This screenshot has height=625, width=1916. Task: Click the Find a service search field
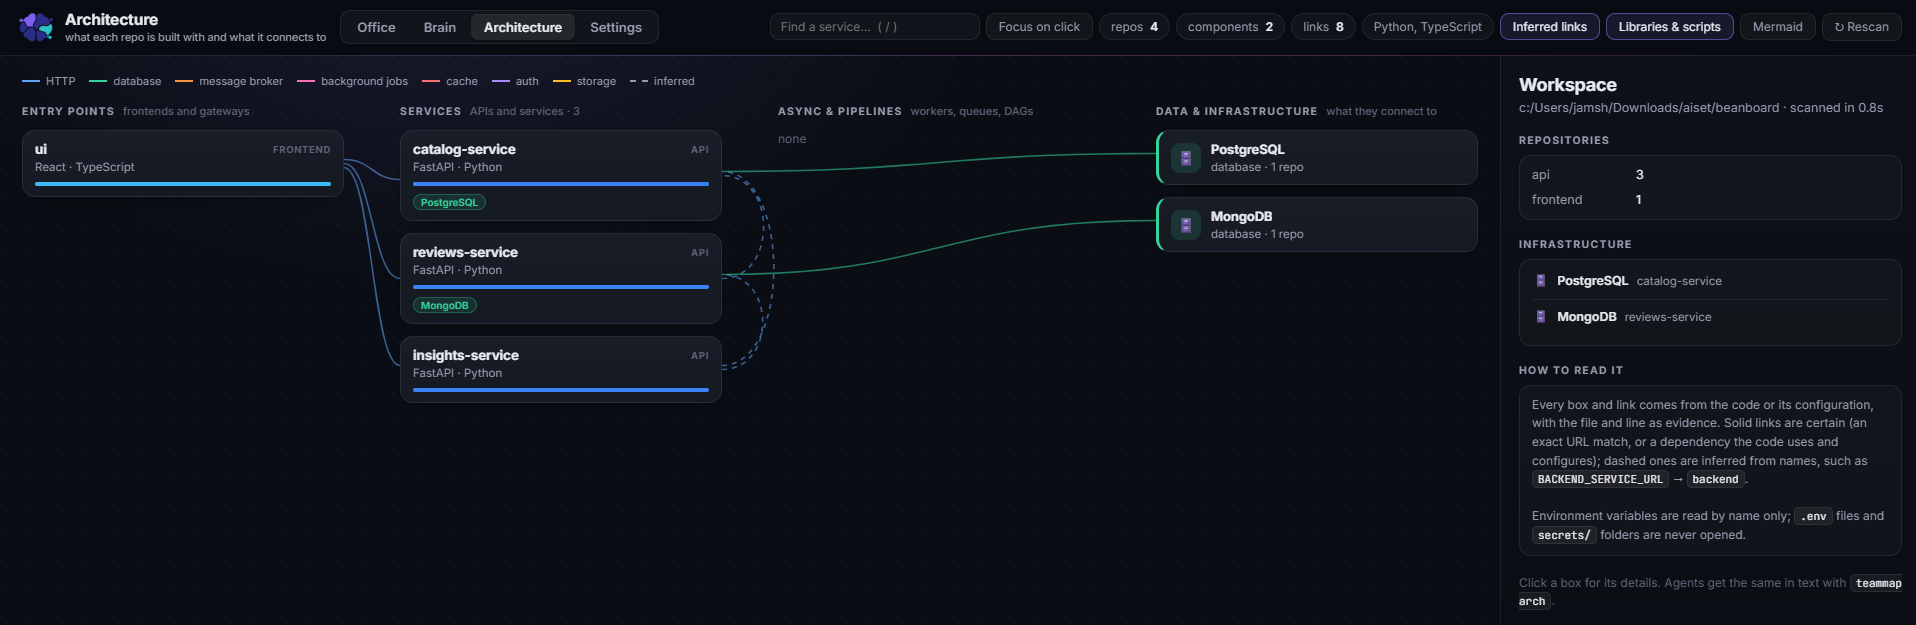click(874, 27)
